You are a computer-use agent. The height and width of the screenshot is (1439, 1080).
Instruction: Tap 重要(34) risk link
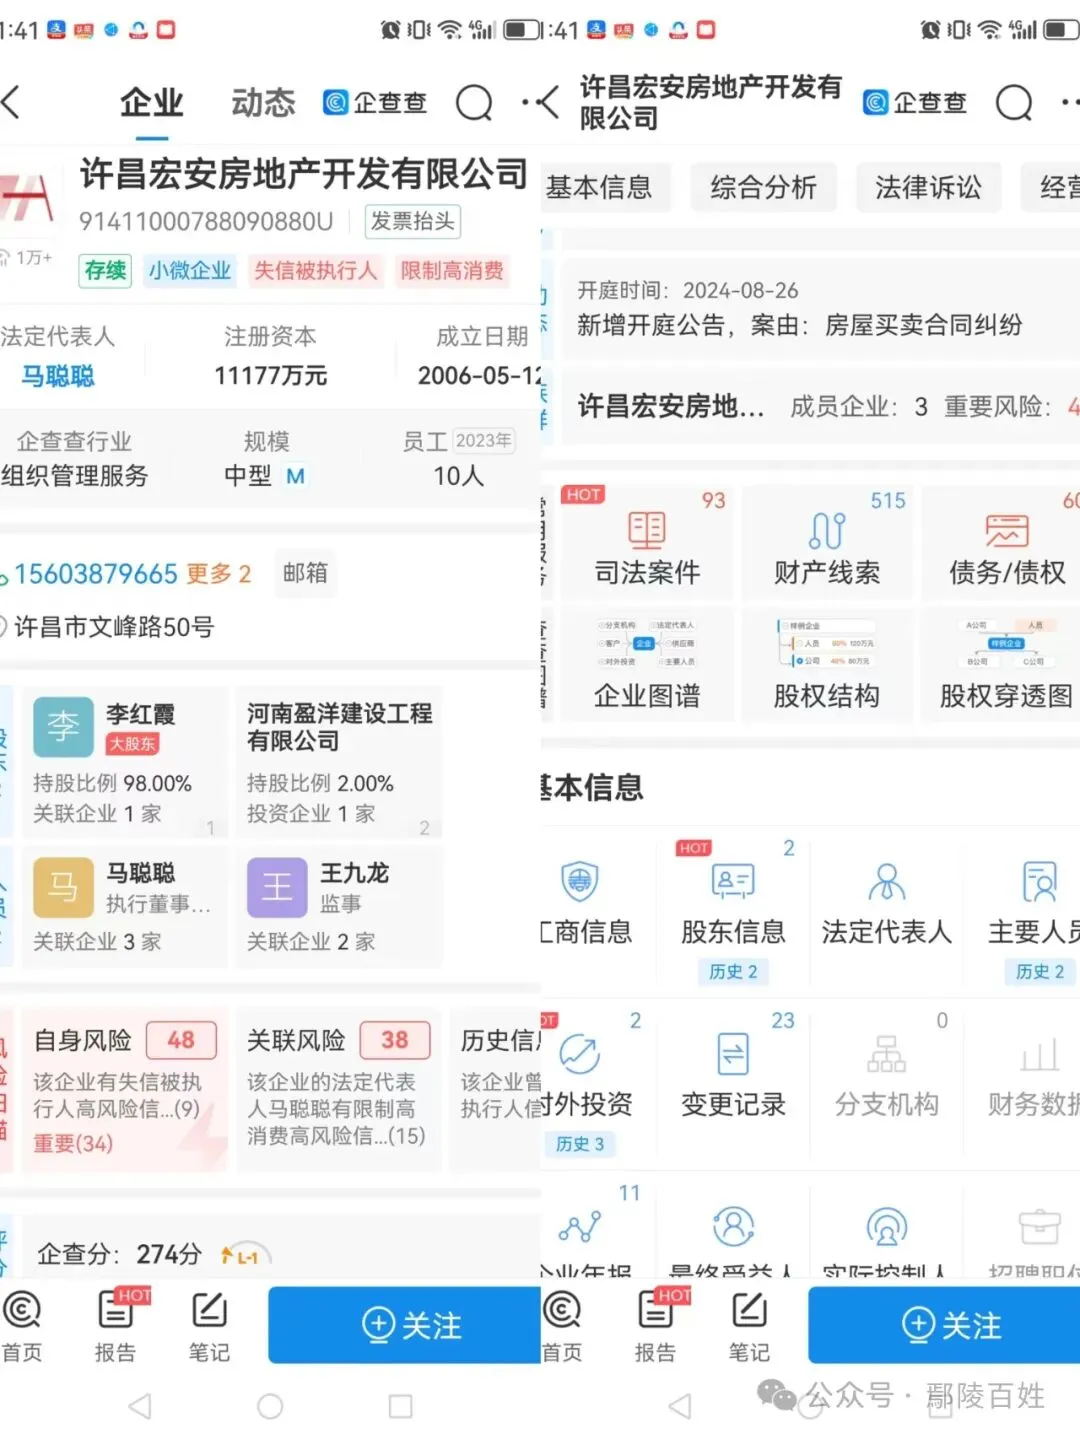(73, 1143)
